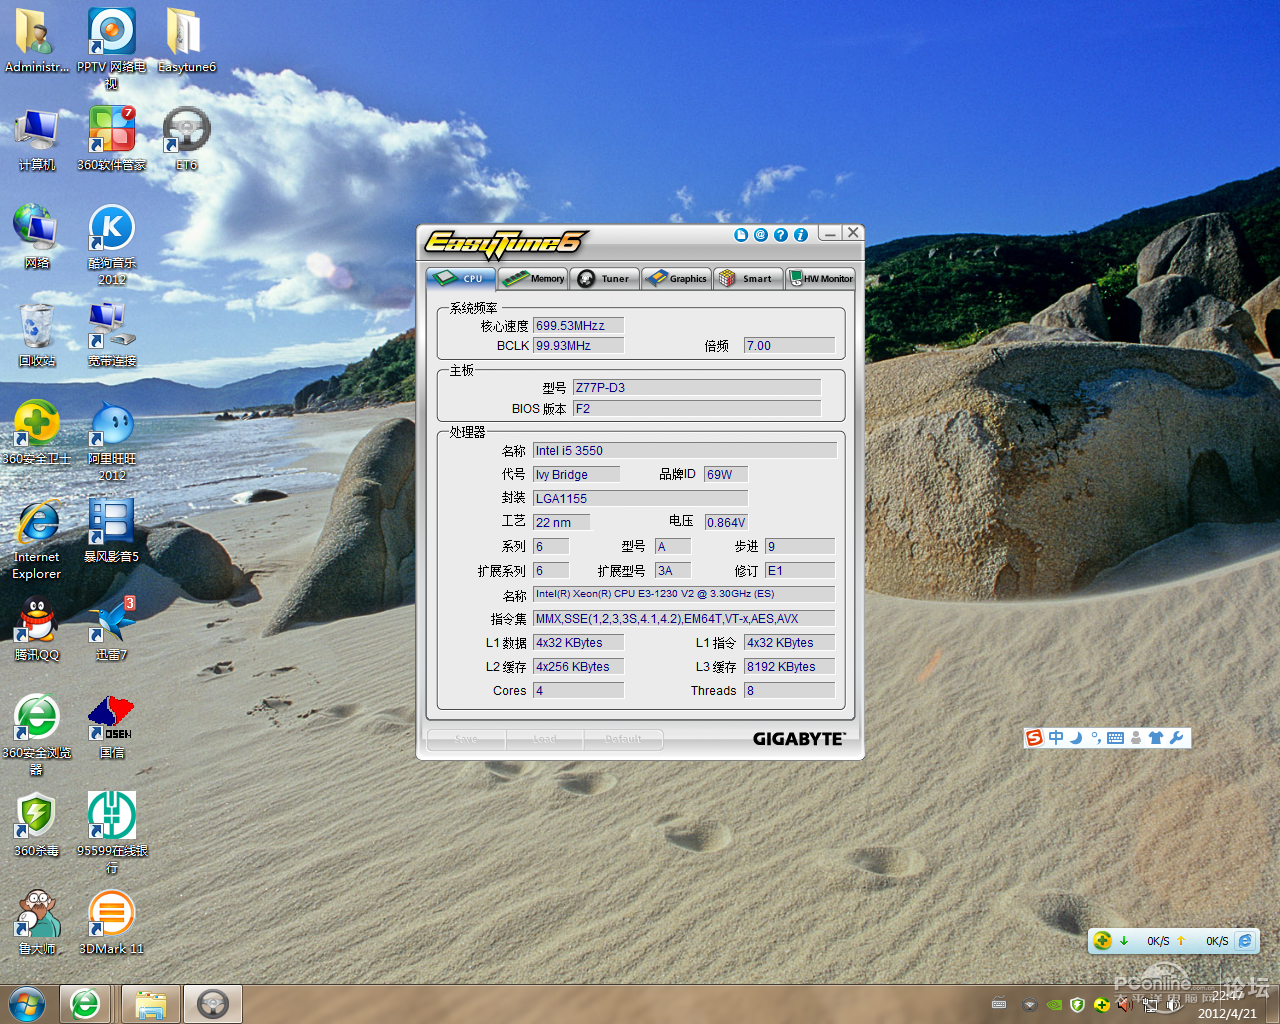Launch 360 Software Manager (360软件管家)
Image resolution: width=1280 pixels, height=1024 pixels.
tap(112, 139)
